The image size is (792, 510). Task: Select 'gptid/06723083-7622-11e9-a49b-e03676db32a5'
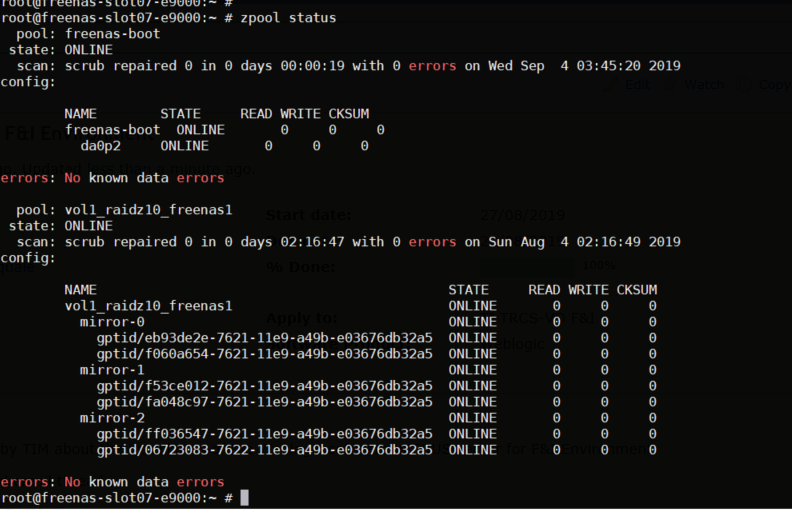pyautogui.click(x=265, y=450)
